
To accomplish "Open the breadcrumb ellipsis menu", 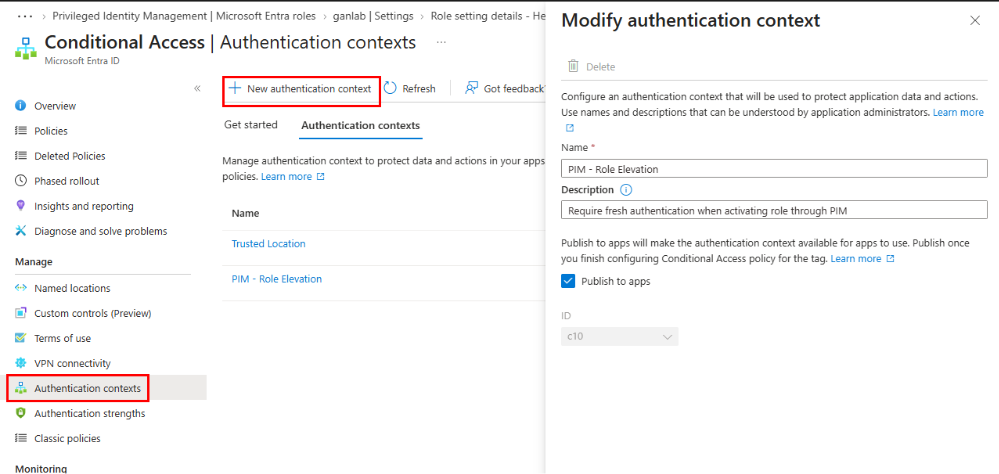I will (x=24, y=16).
